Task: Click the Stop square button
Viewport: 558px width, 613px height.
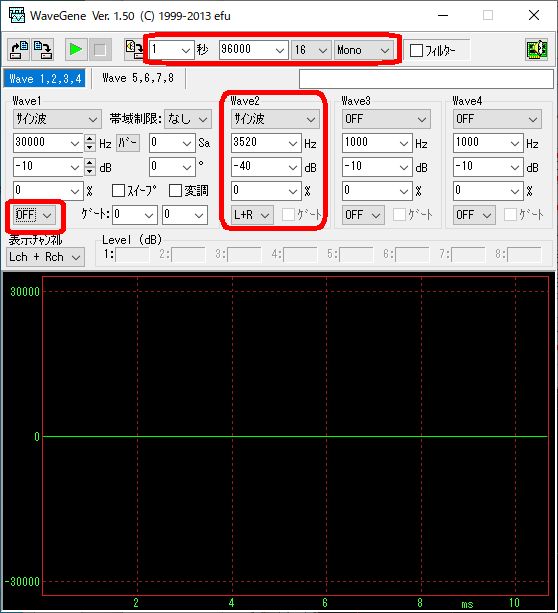Action: pos(100,50)
